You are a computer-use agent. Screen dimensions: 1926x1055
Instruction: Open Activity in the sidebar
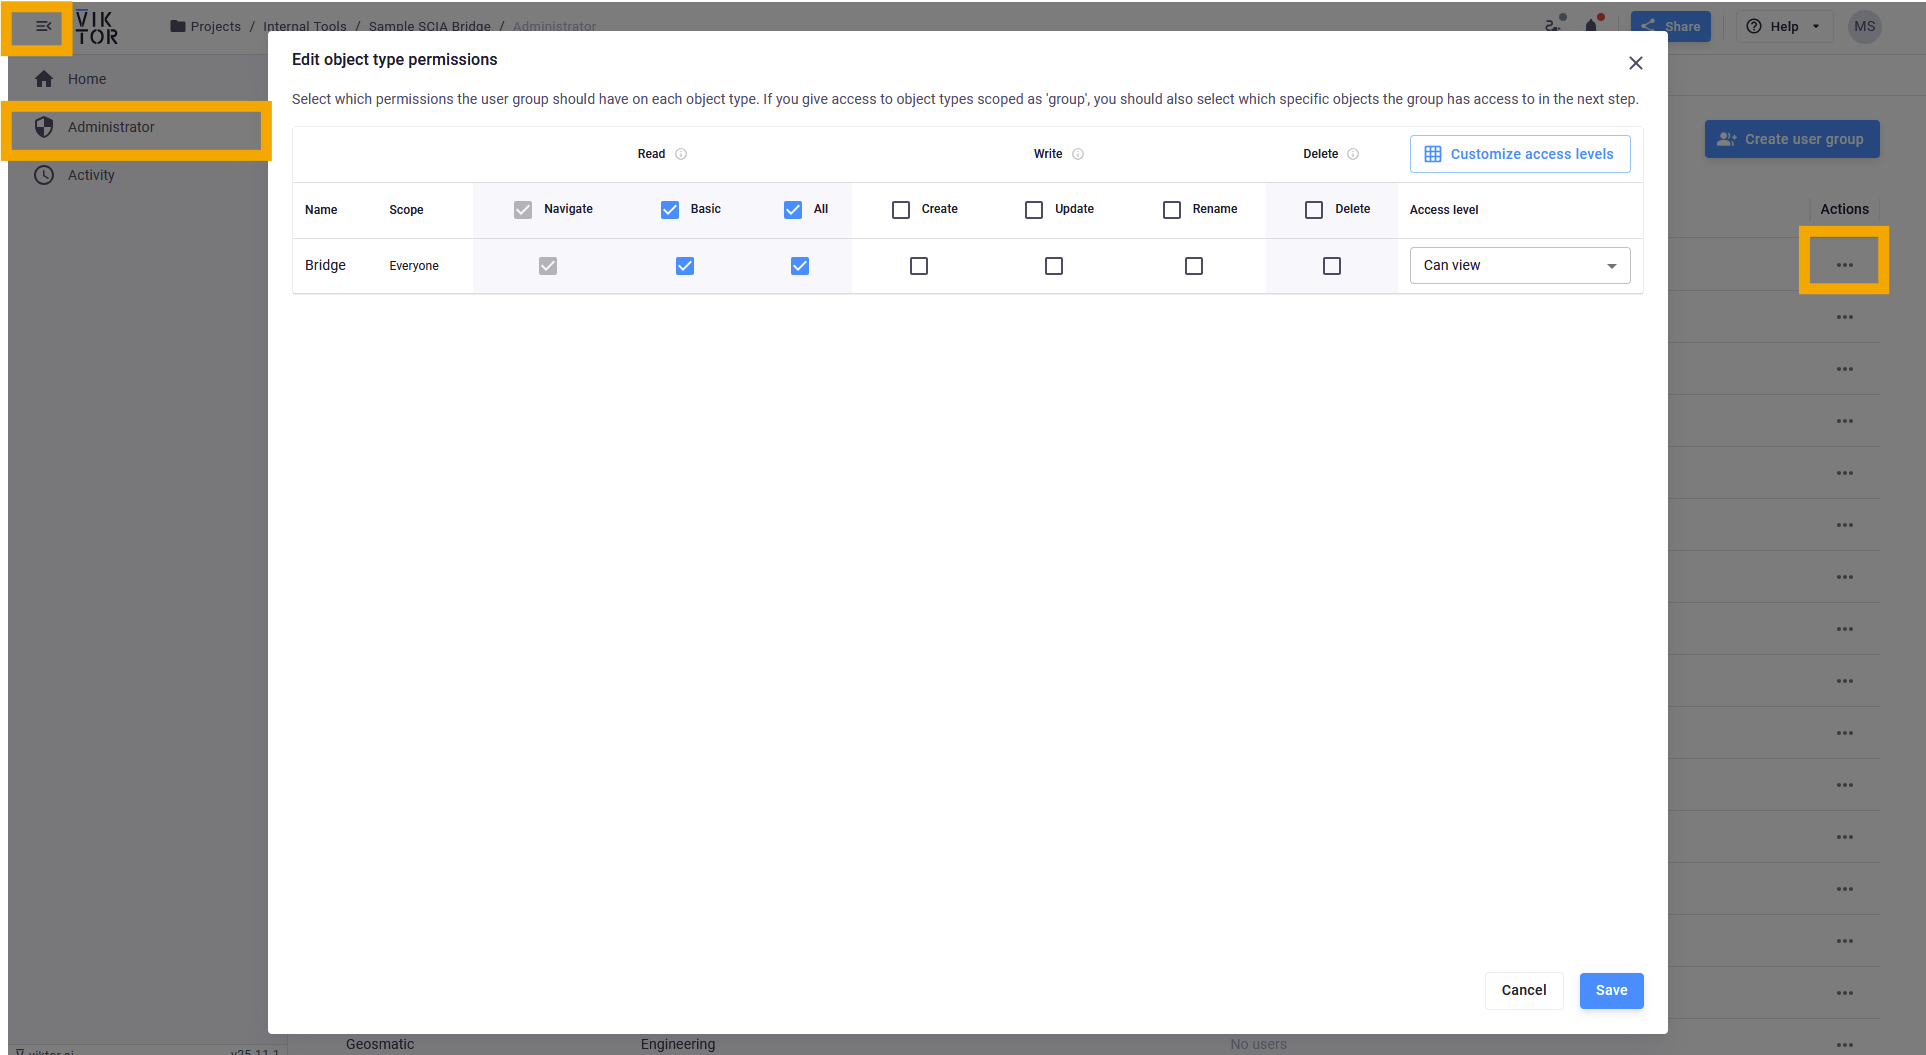[91, 175]
